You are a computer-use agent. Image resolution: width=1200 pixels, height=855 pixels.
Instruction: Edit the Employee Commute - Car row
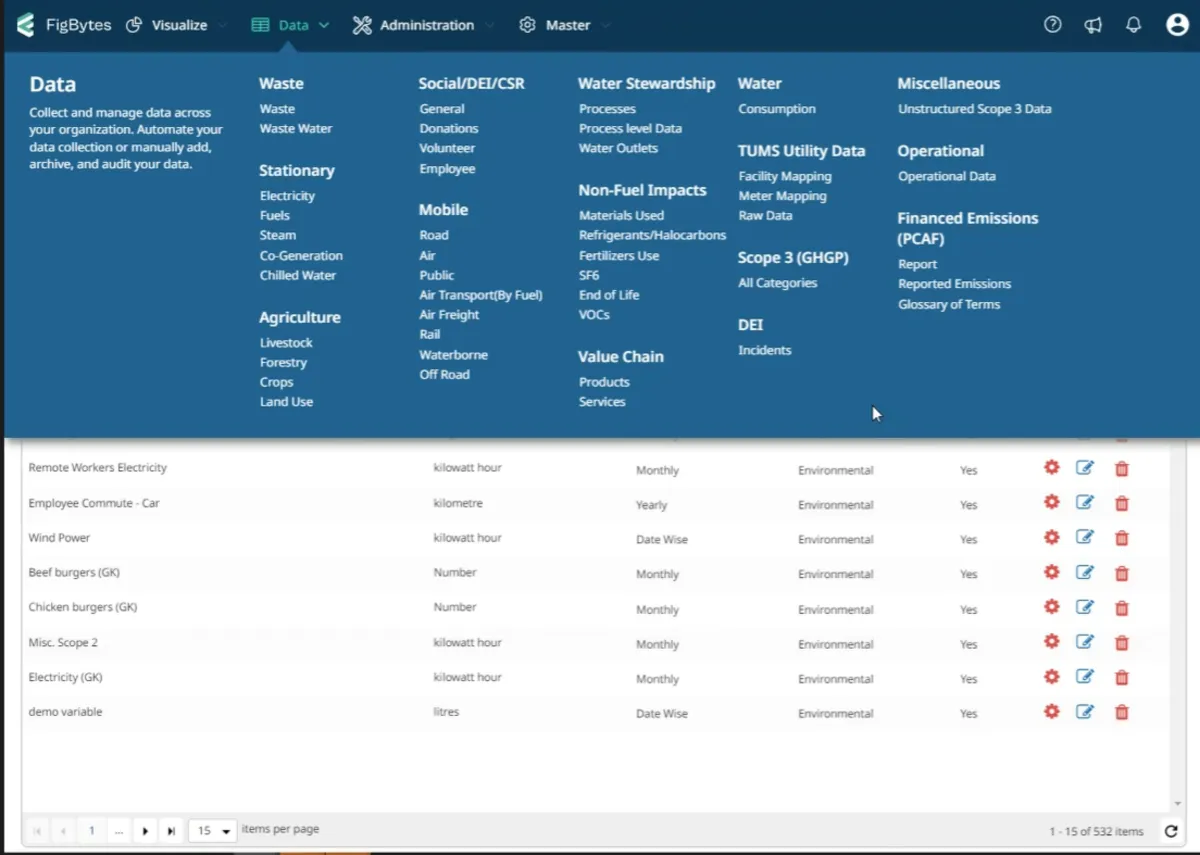pyautogui.click(x=1085, y=502)
